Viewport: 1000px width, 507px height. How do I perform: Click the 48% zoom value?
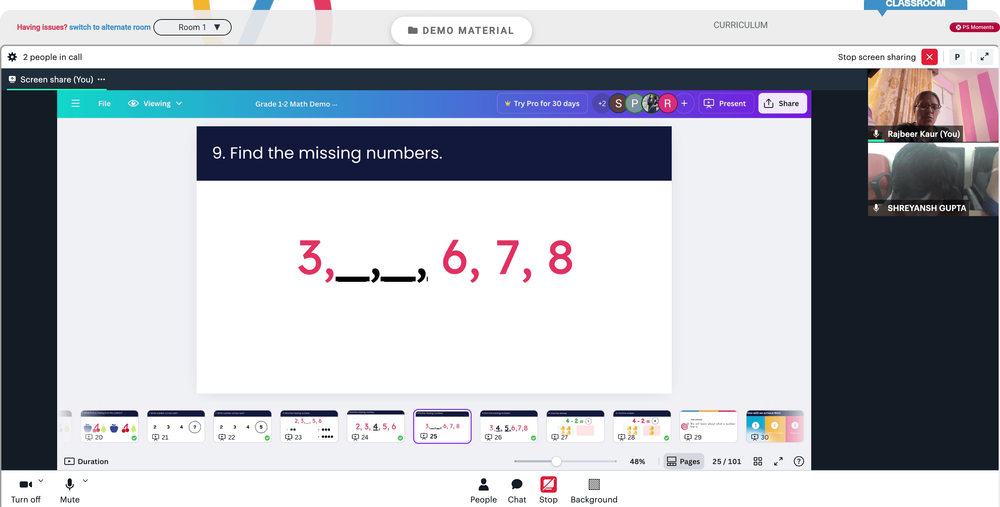[x=637, y=461]
